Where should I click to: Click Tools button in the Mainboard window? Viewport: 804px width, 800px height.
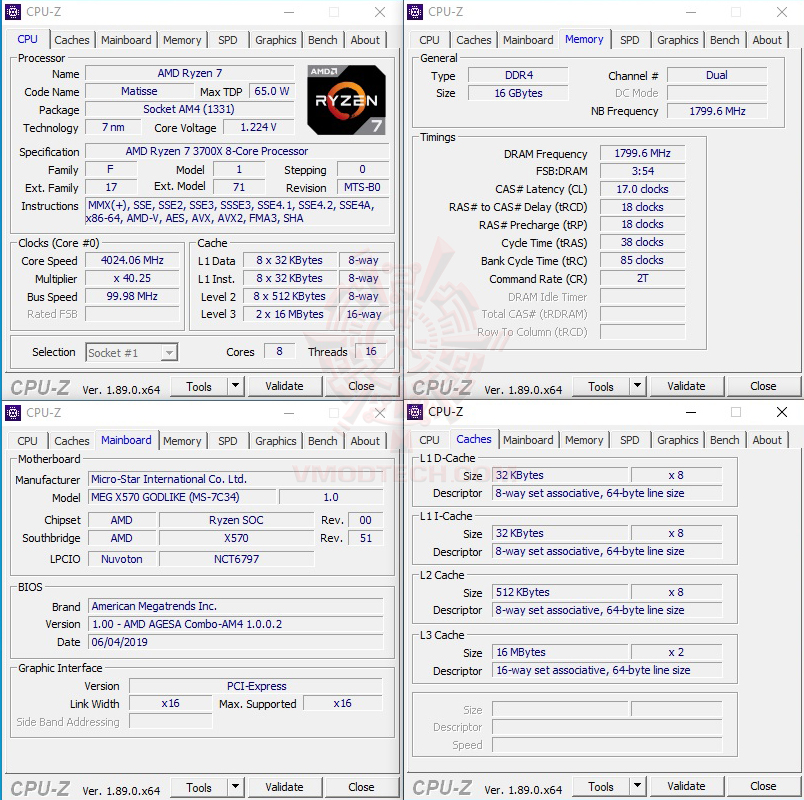tap(199, 787)
